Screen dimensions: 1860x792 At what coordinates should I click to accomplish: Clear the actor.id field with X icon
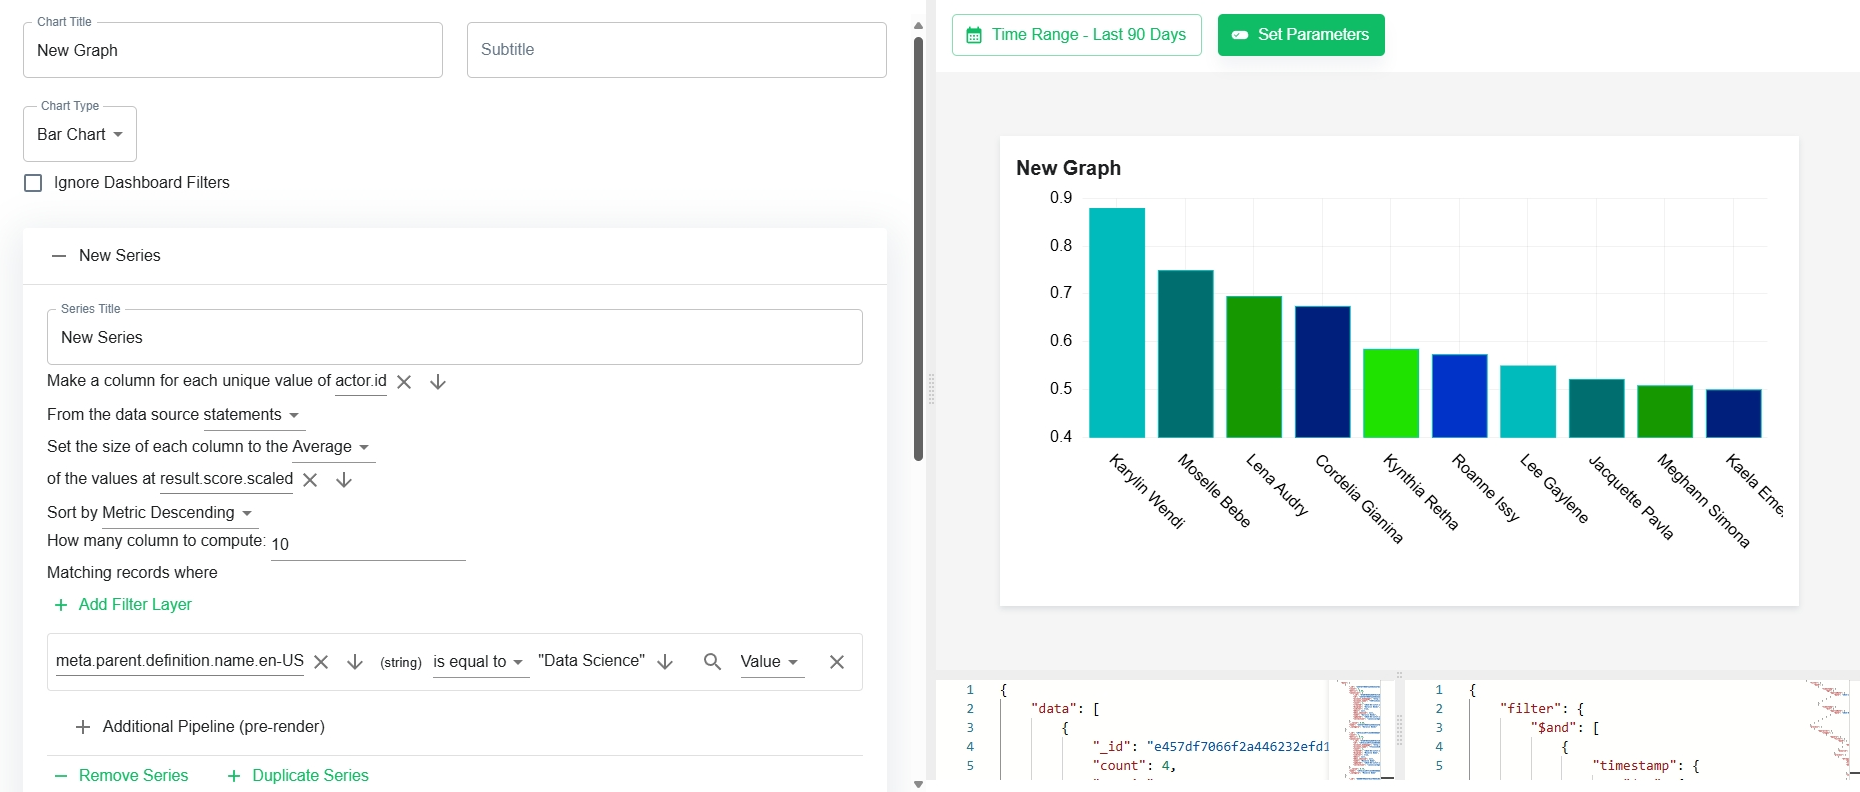(x=404, y=382)
